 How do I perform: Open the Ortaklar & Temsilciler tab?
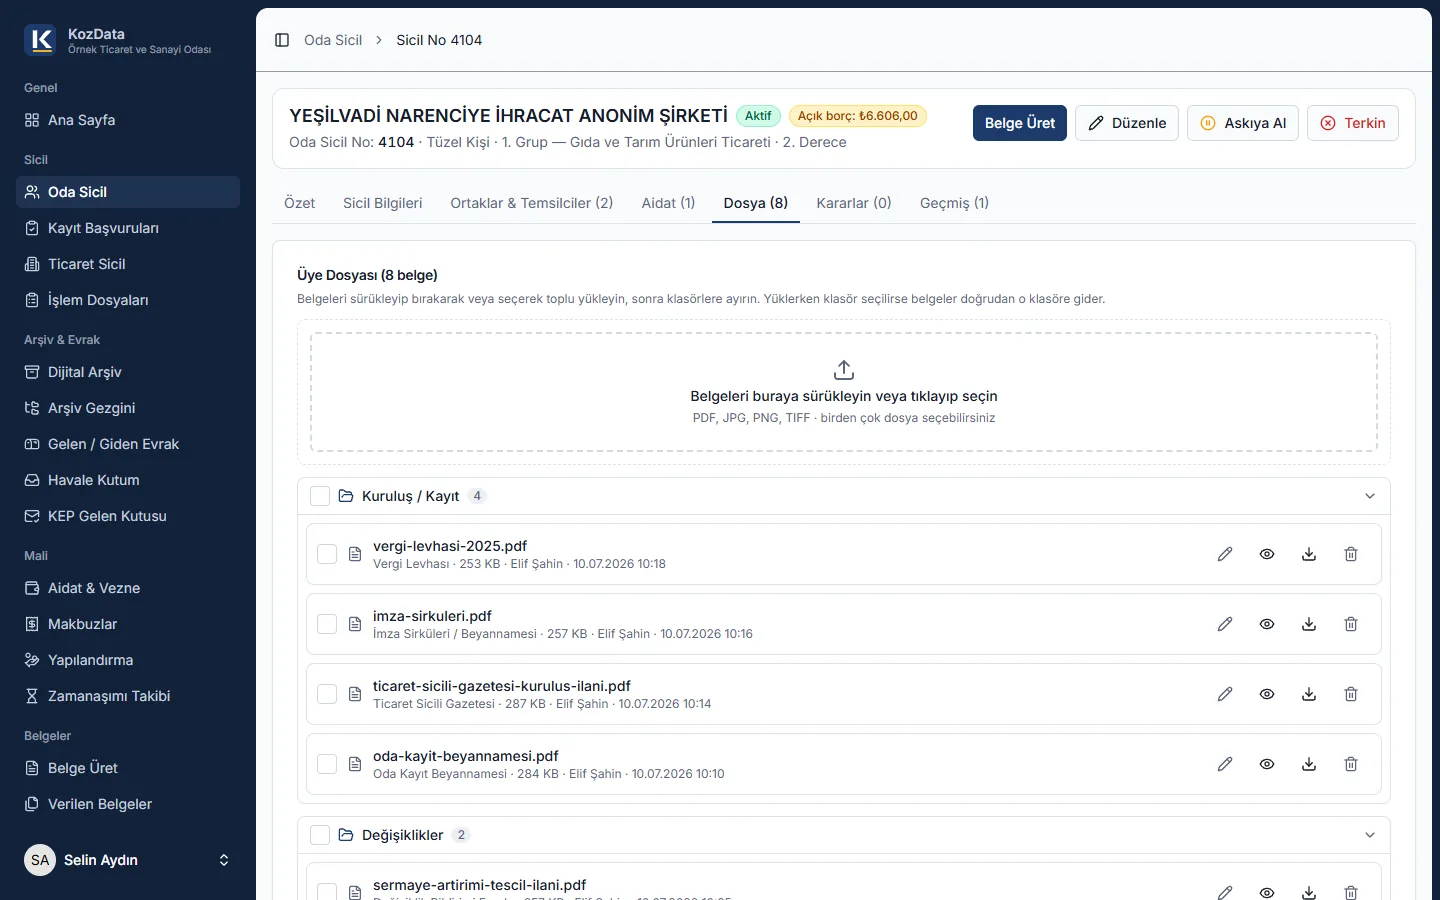point(532,203)
